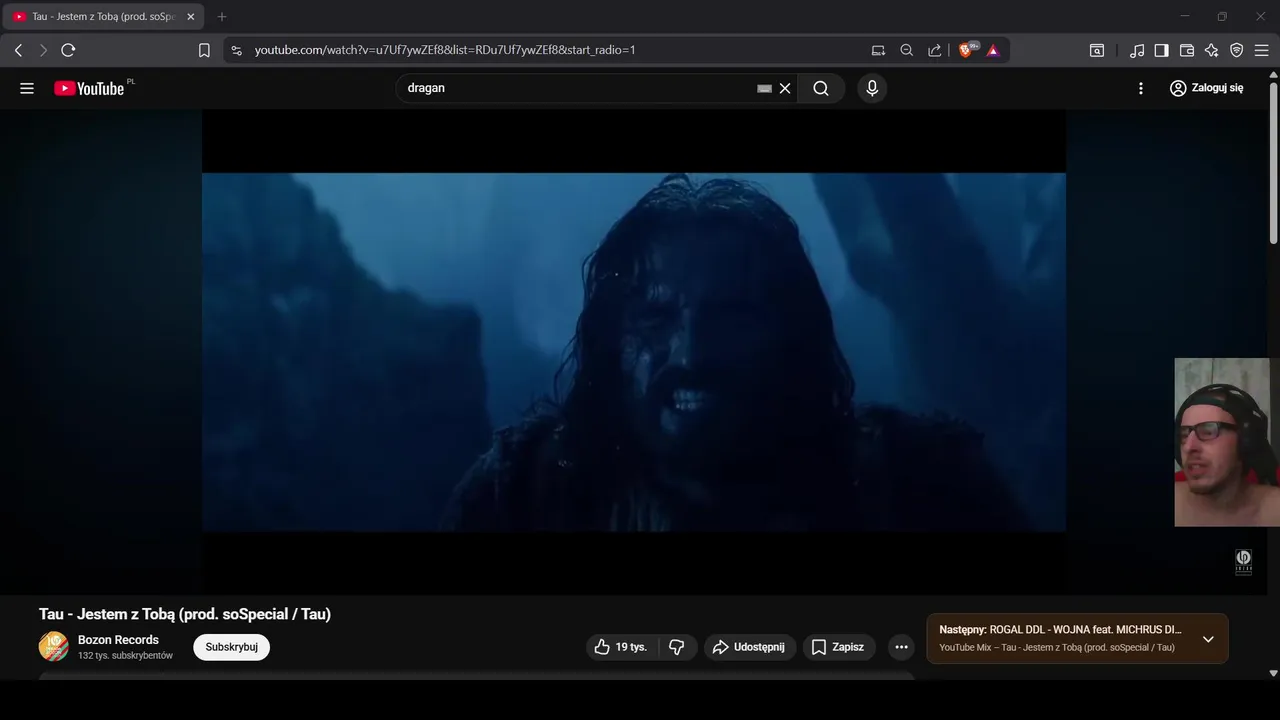The image size is (1280, 720).
Task: Save video with Zapisz button
Action: click(x=839, y=647)
